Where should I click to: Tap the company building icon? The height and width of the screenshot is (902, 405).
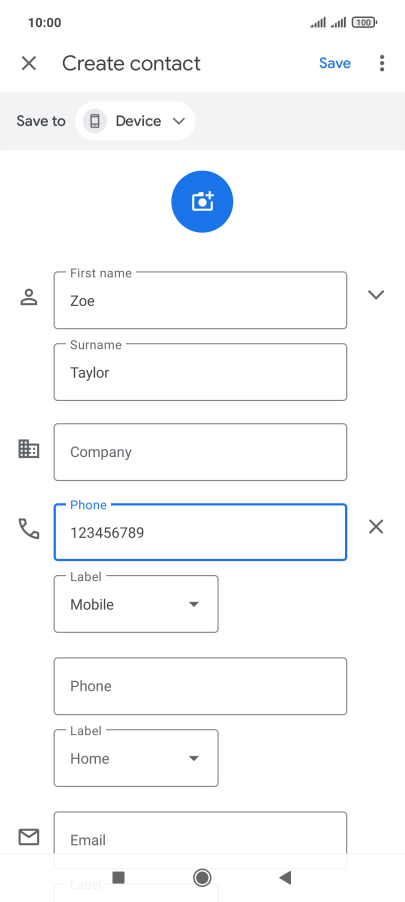[29, 449]
